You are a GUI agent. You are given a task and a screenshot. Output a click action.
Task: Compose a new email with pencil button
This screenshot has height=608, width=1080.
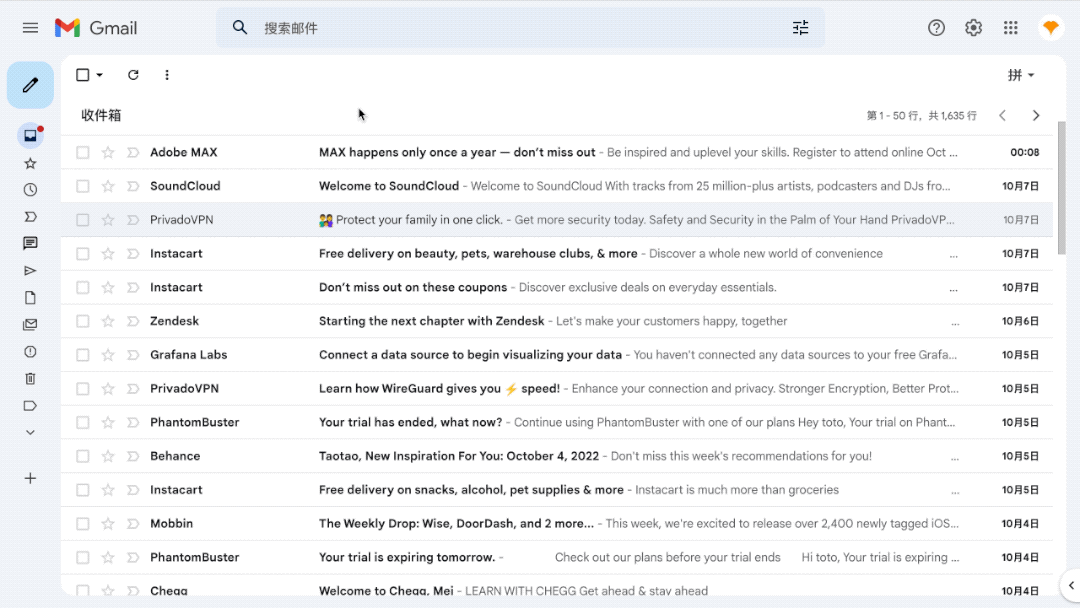30,85
